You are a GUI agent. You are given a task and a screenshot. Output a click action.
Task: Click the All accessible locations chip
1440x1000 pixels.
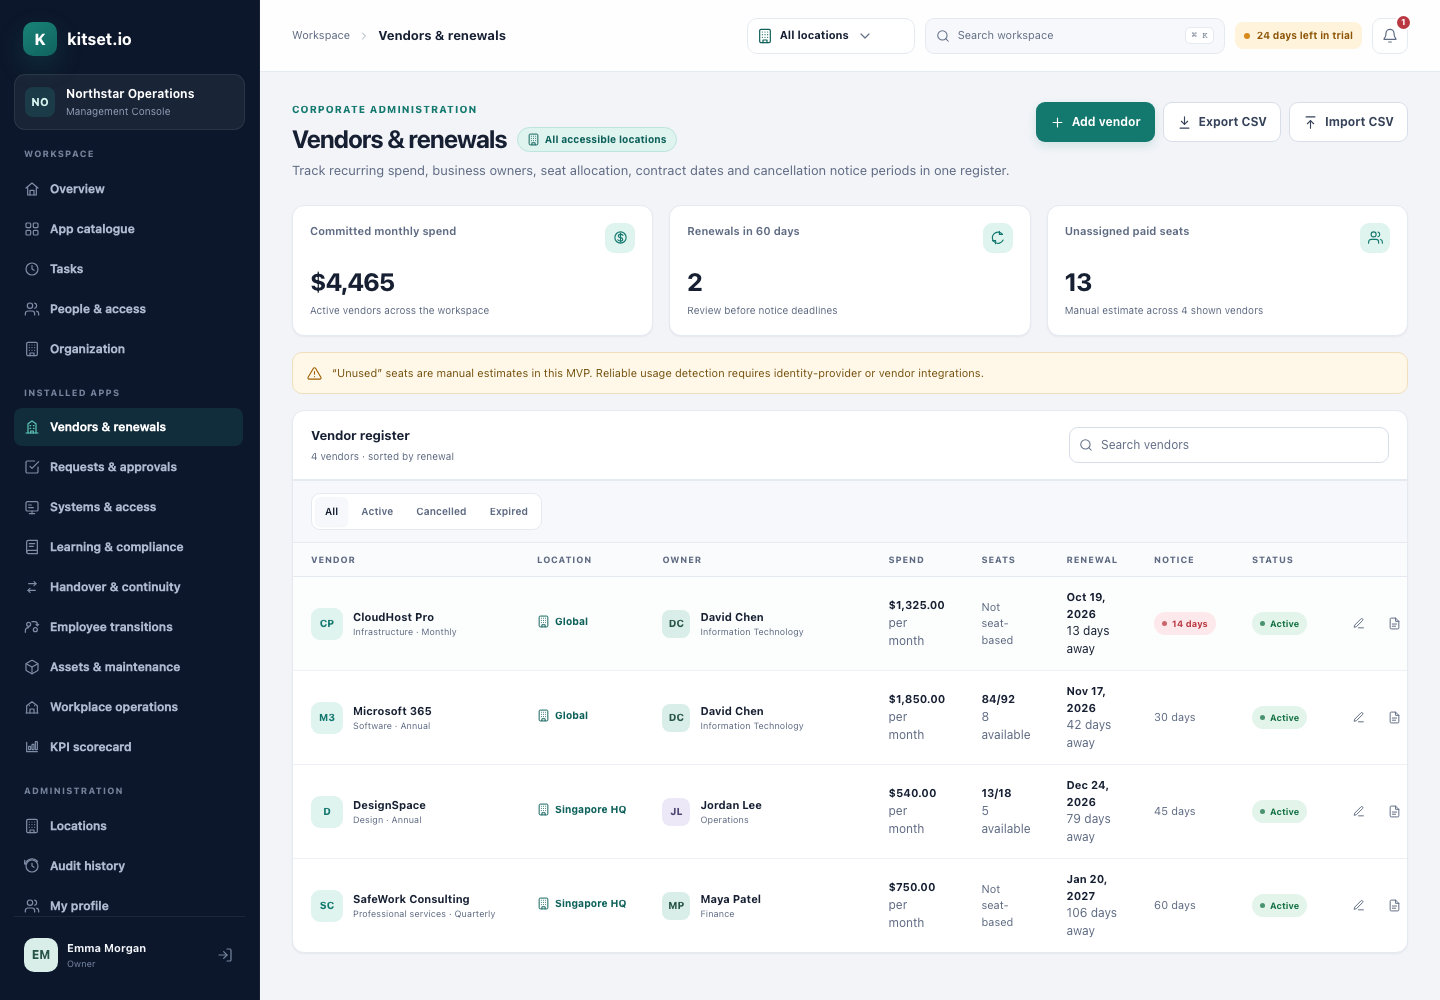pyautogui.click(x=597, y=140)
